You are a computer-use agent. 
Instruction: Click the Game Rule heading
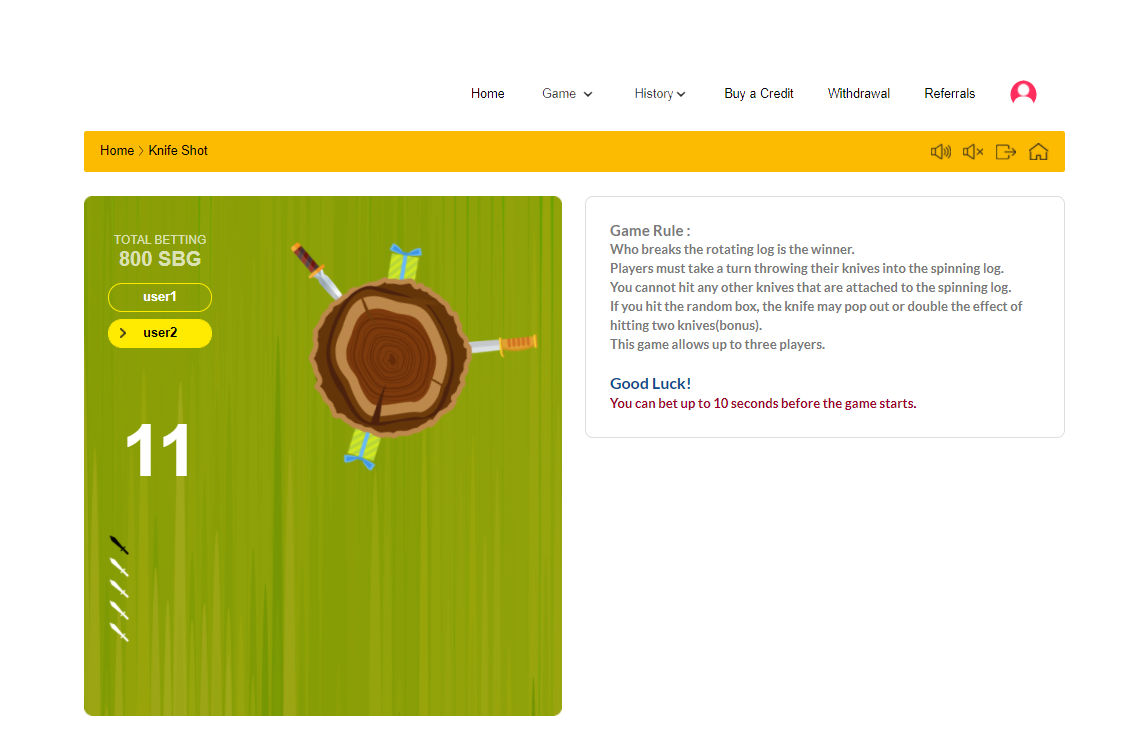(650, 230)
